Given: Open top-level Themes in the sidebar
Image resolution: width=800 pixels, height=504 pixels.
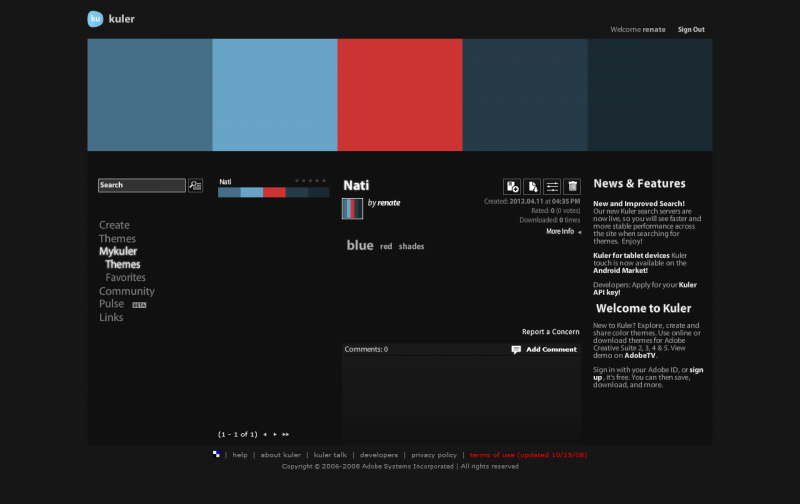Looking at the screenshot, I should [x=117, y=239].
